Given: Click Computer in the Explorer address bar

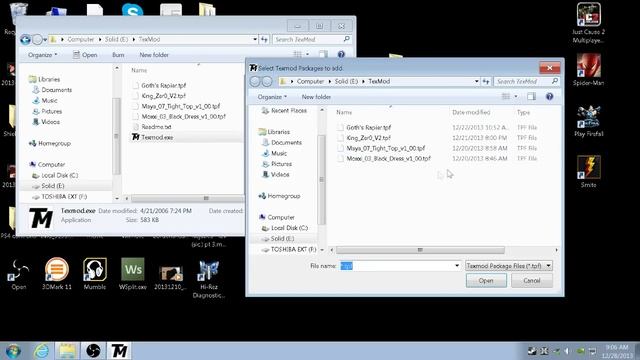Looking at the screenshot, I should click(81, 40).
